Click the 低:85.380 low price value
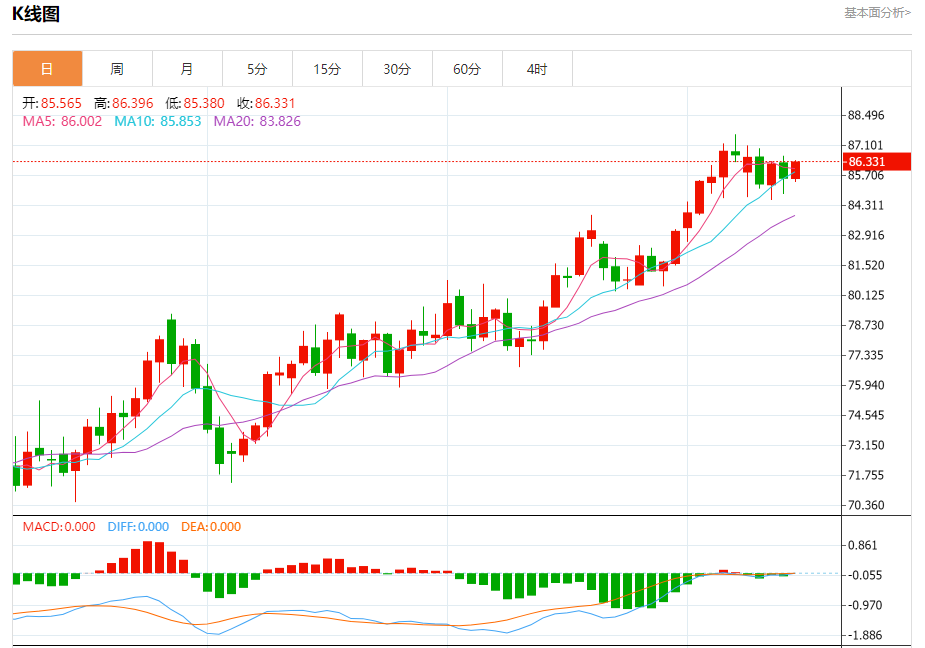The image size is (925, 648). click(195, 103)
